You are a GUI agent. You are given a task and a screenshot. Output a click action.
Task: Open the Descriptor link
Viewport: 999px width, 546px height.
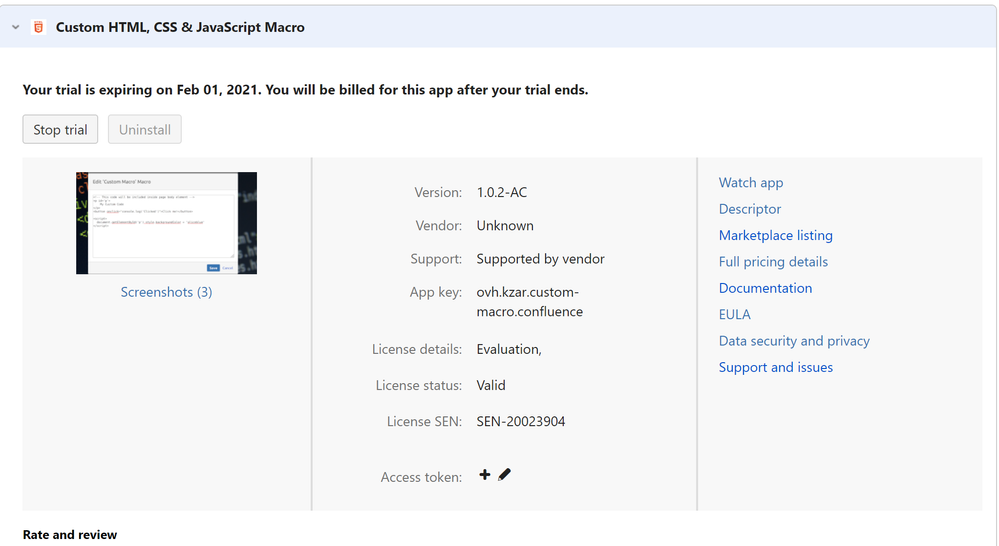point(749,209)
